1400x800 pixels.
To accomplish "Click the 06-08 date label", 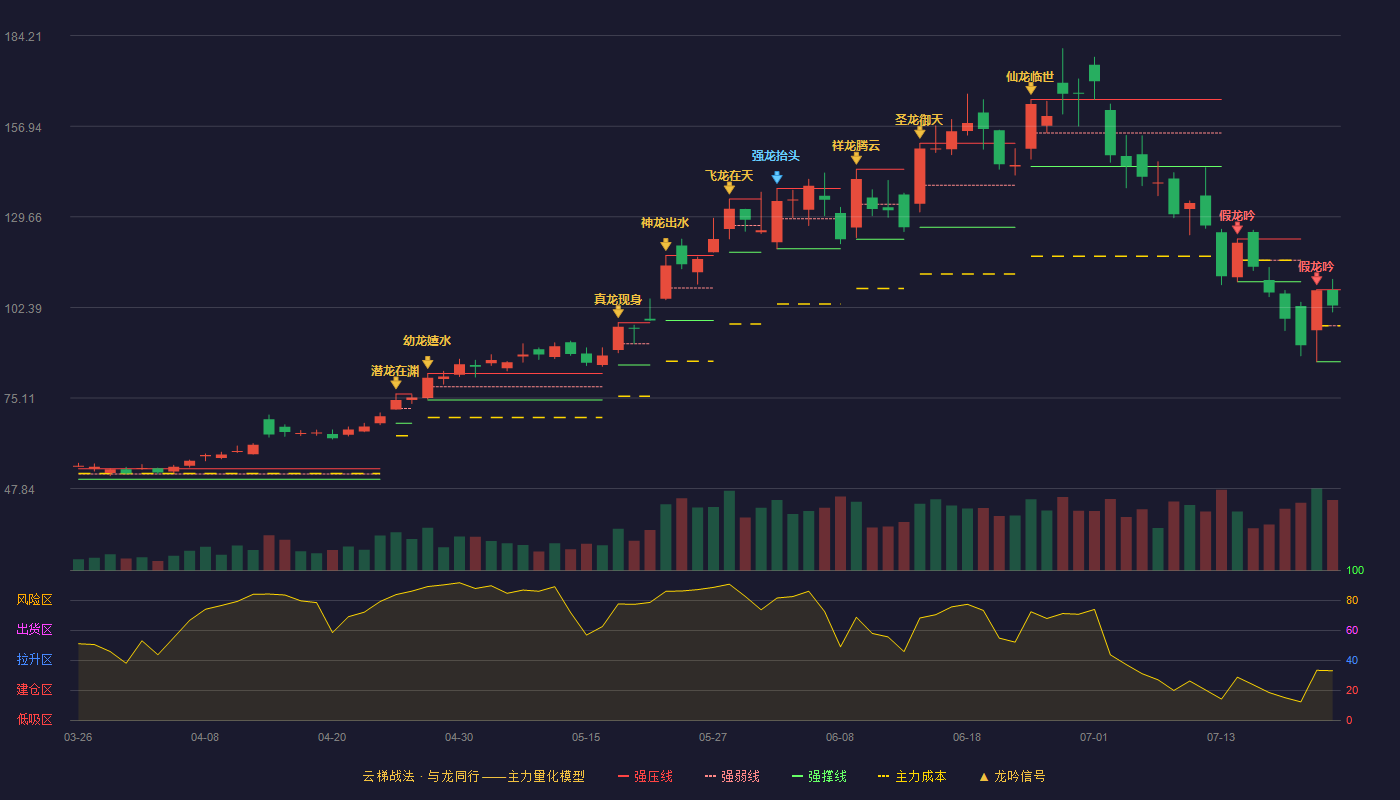I will pos(840,737).
